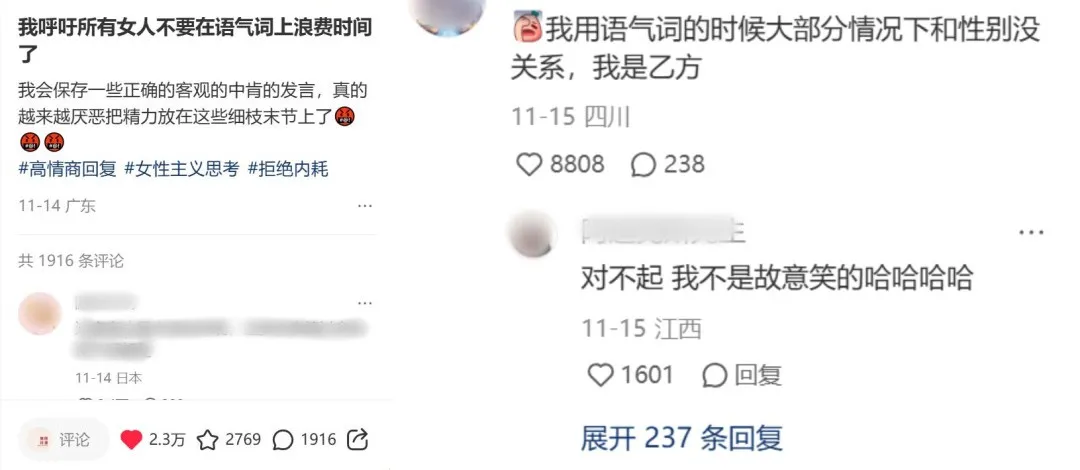Select the post title text about 语气词
The height and width of the screenshot is (470, 1080).
(195, 39)
